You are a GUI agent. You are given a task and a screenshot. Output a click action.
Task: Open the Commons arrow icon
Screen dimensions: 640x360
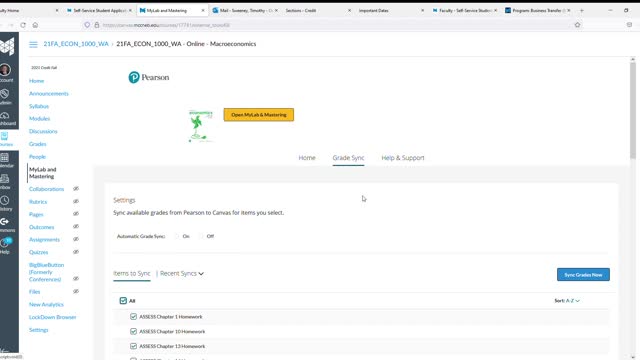coord(5,222)
